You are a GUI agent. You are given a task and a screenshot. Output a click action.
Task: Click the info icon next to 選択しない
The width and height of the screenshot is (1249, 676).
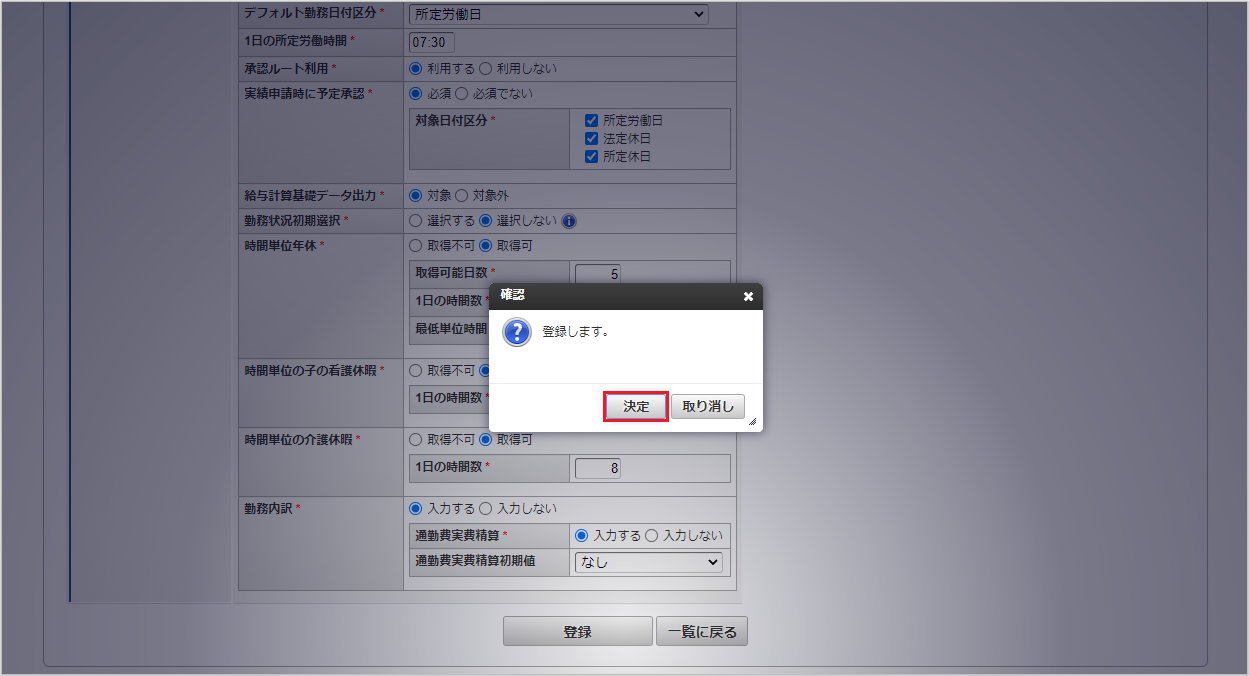click(569, 221)
